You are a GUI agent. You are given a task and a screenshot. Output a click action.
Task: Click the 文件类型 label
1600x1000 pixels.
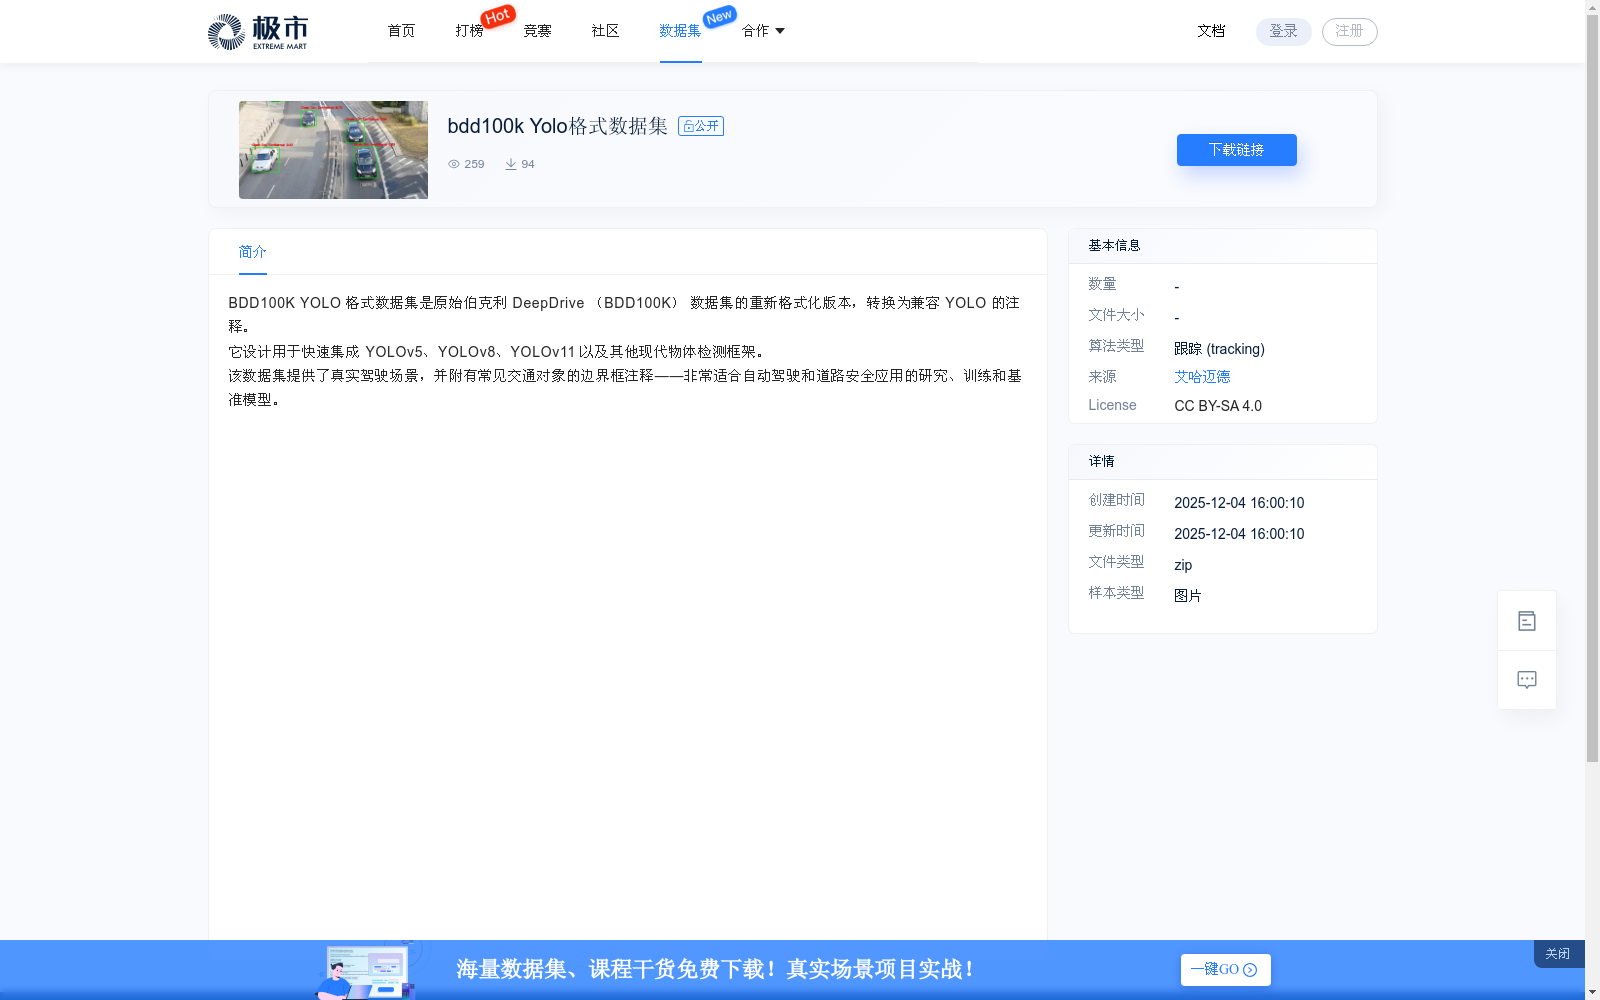1116,562
